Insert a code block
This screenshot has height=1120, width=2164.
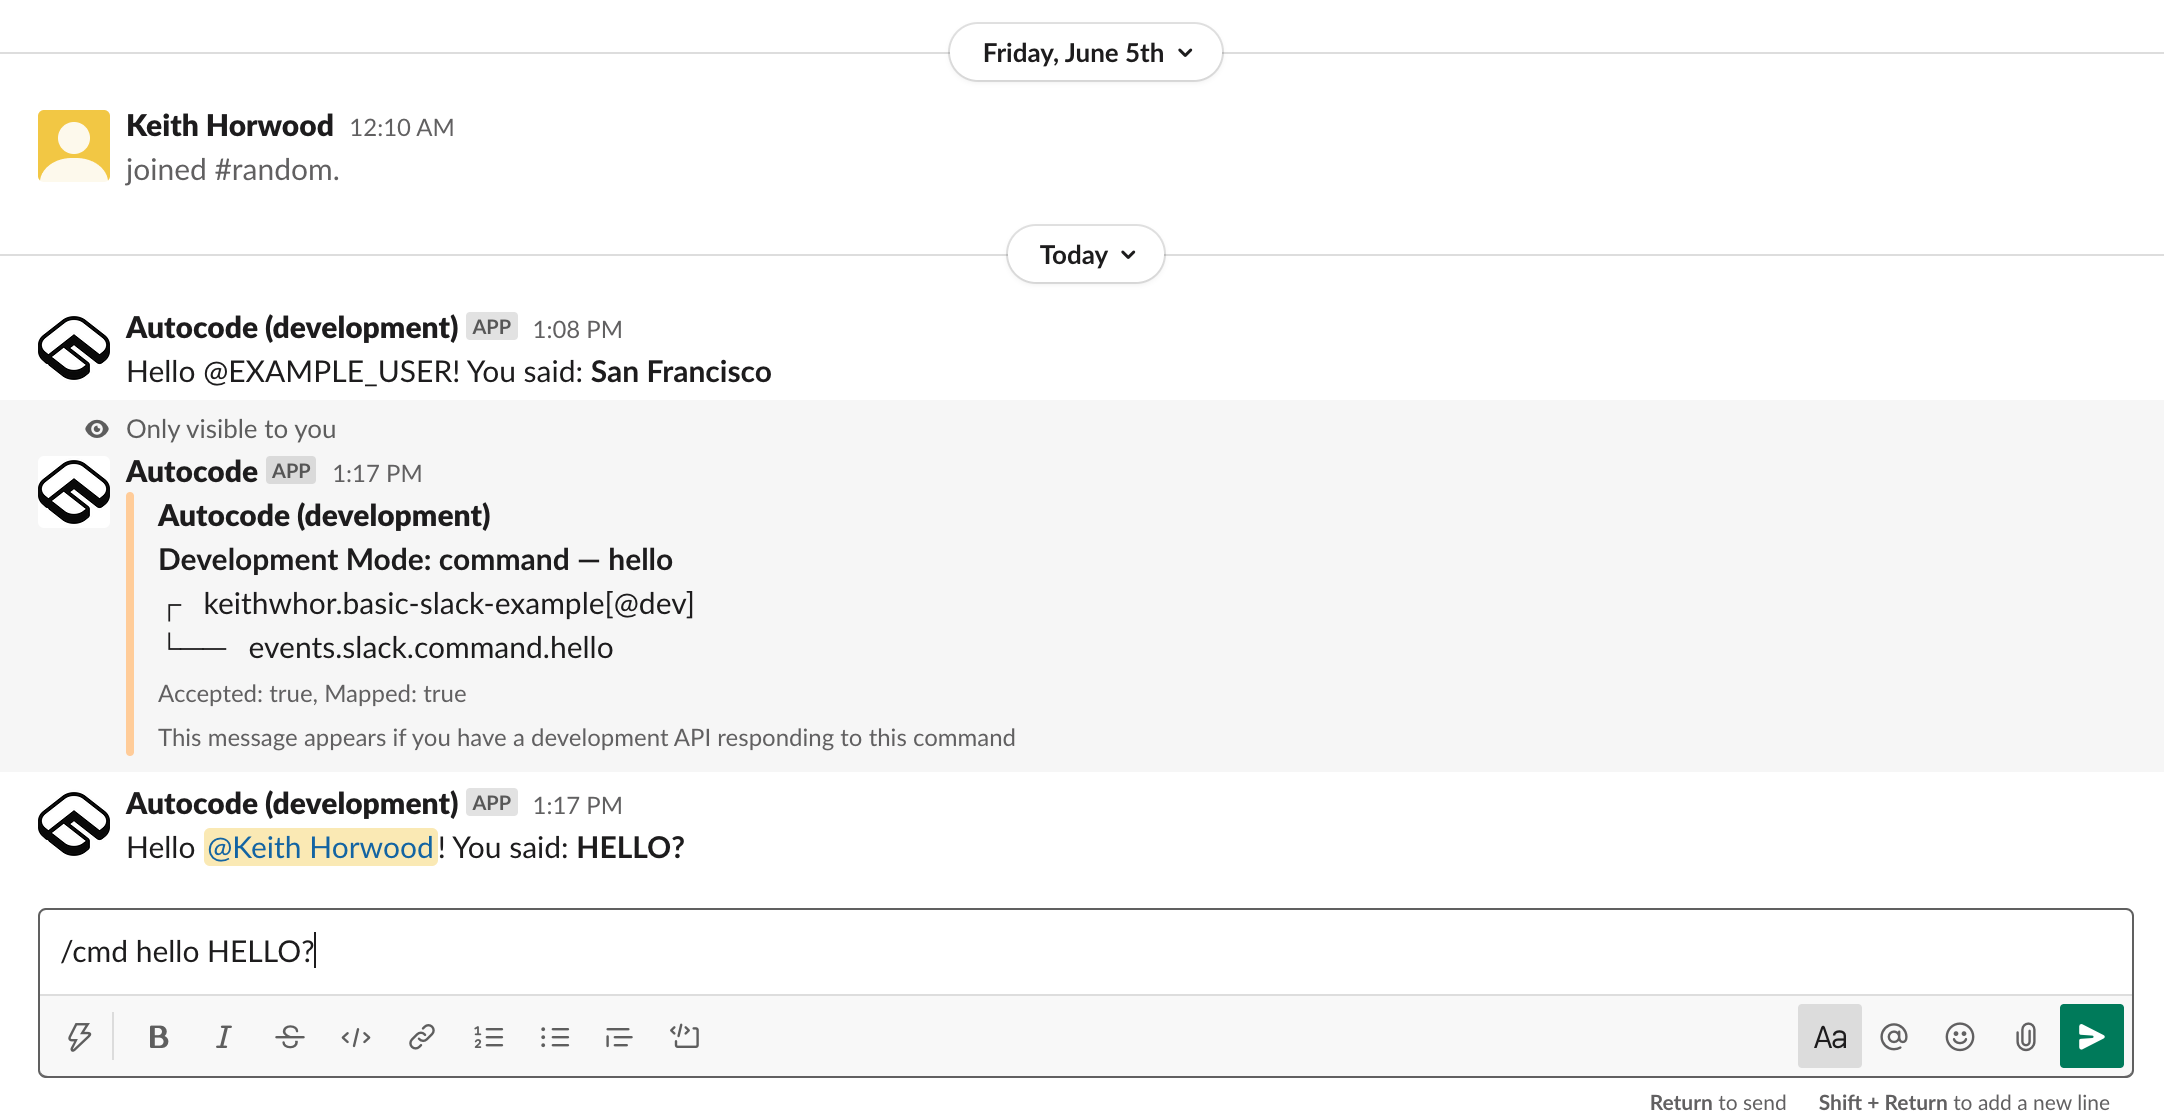(685, 1037)
